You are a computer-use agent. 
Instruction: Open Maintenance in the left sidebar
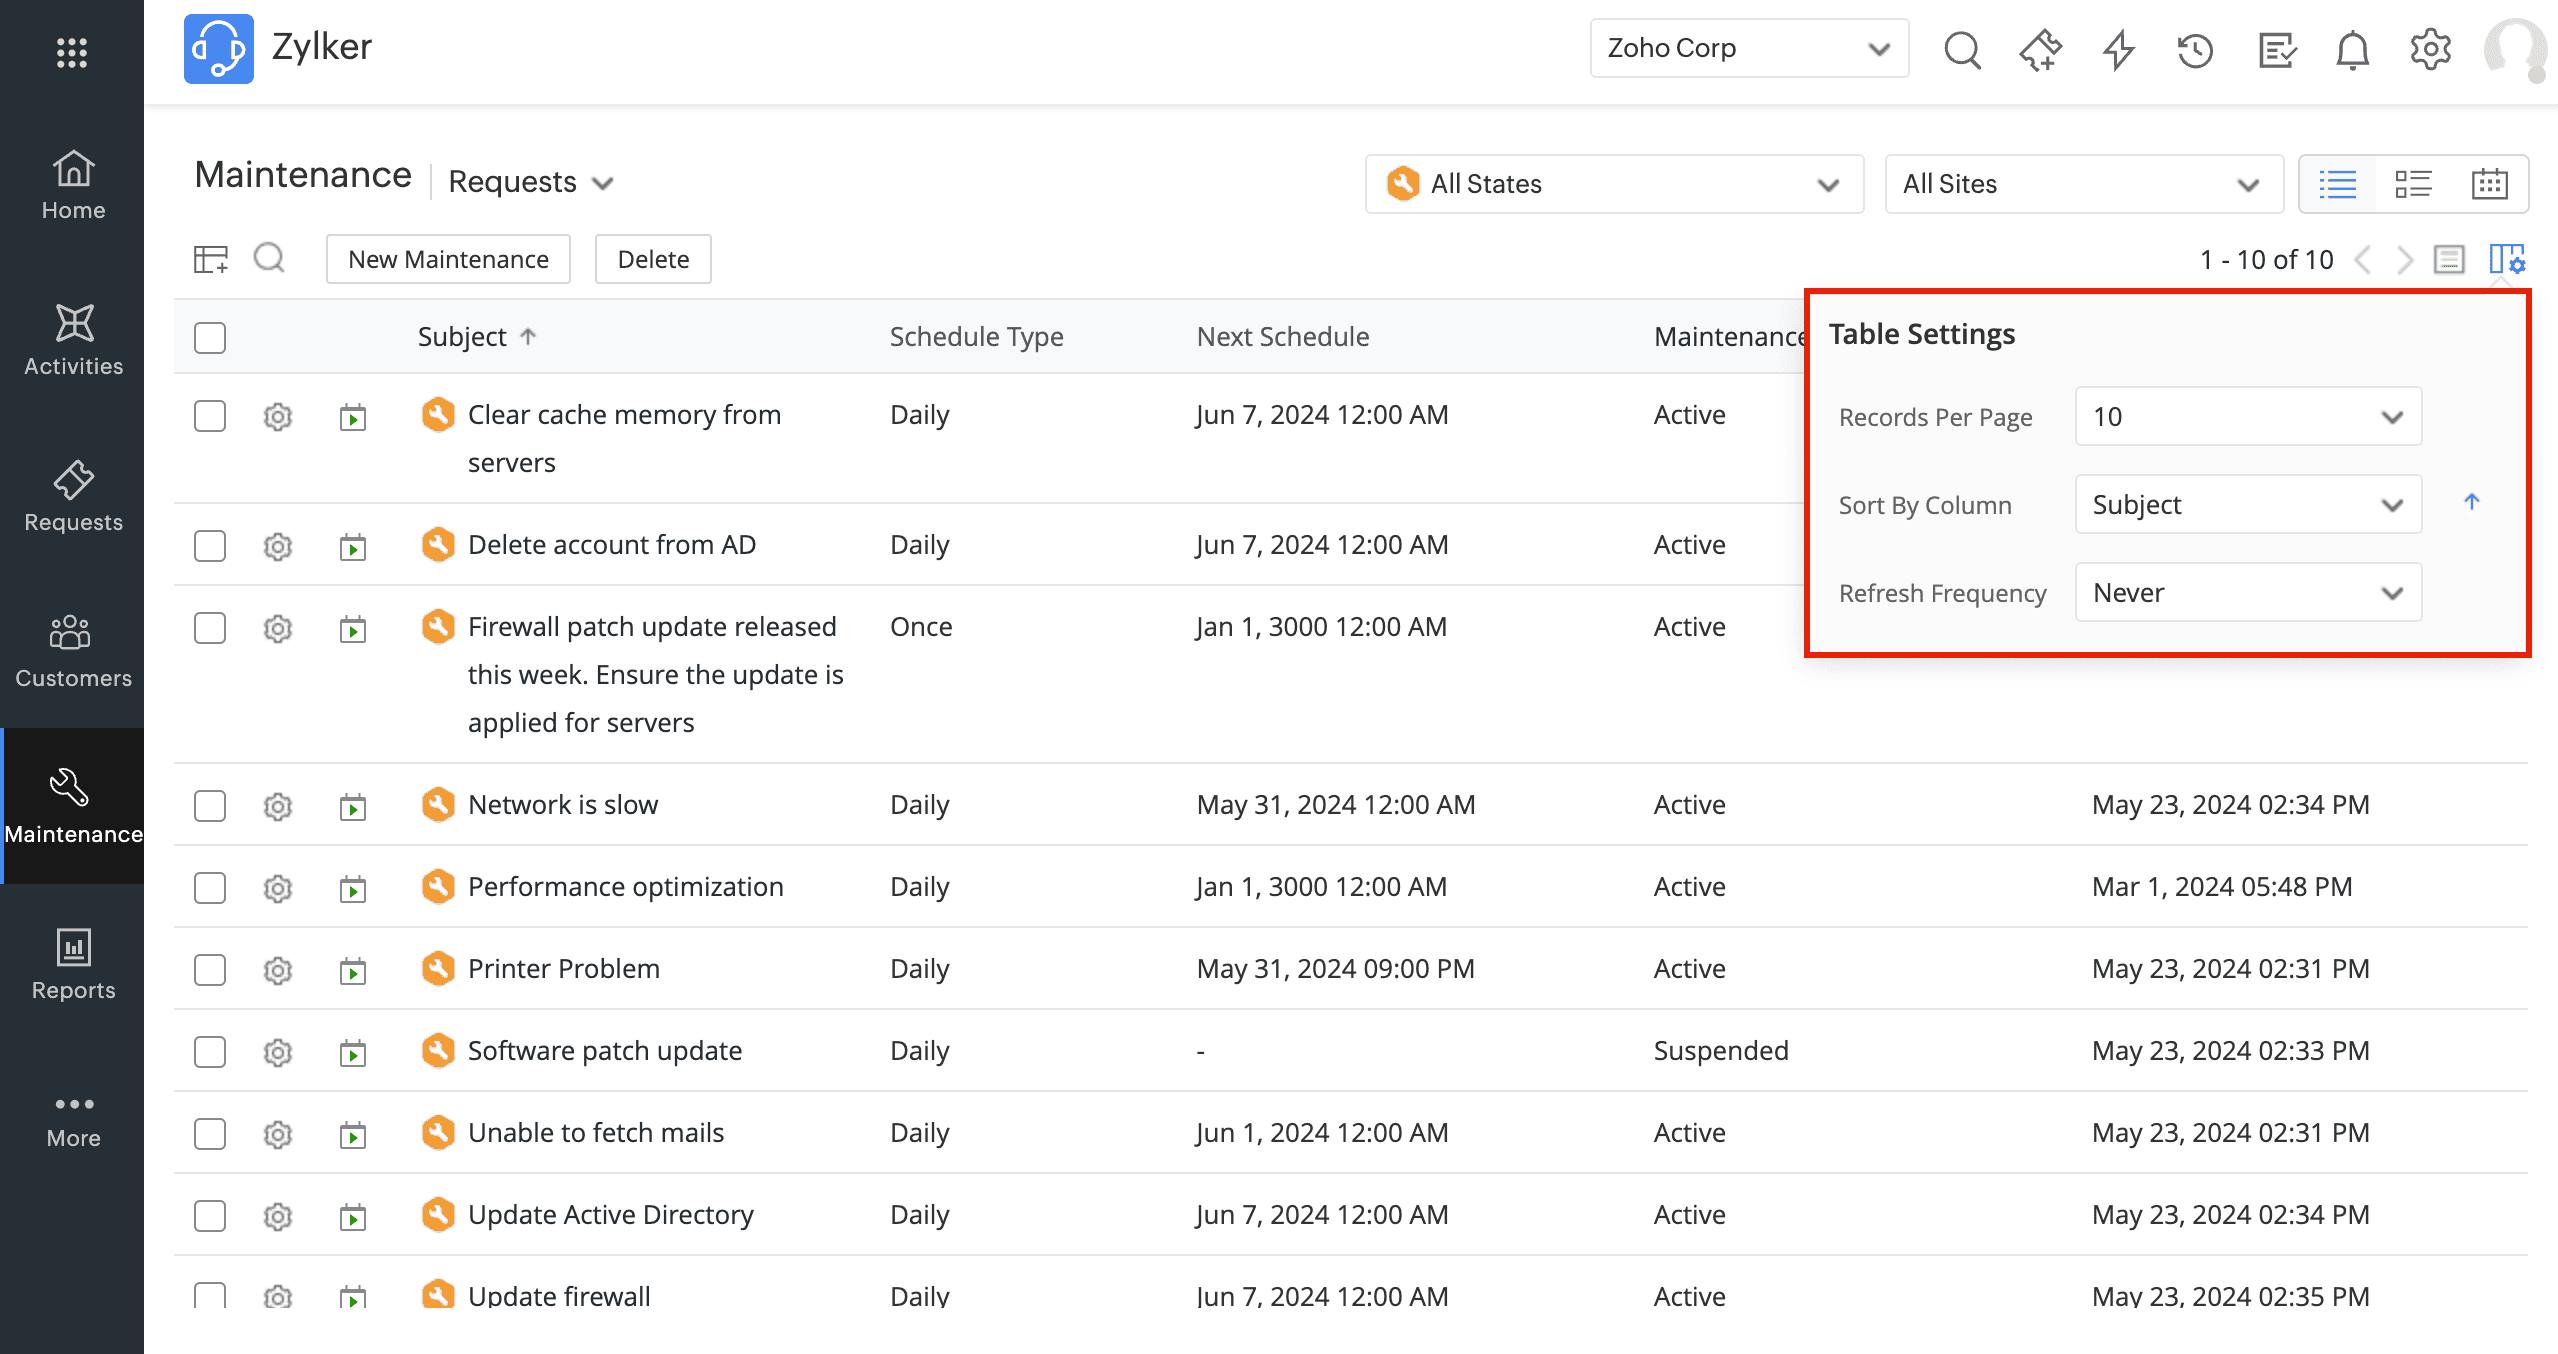pyautogui.click(x=73, y=806)
